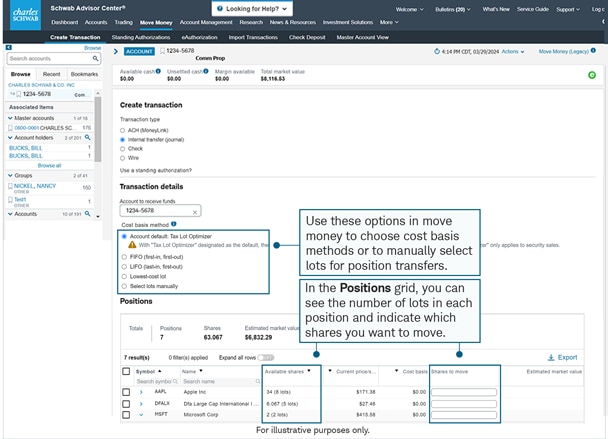The image size is (608, 439).
Task: Switch to the Recent tab
Action: (52, 74)
